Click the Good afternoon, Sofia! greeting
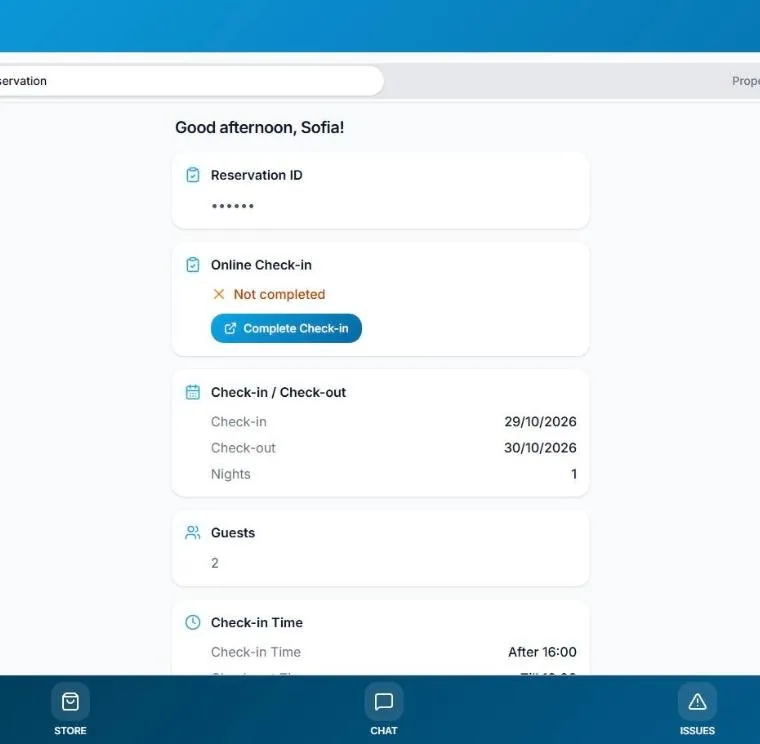 pyautogui.click(x=259, y=127)
